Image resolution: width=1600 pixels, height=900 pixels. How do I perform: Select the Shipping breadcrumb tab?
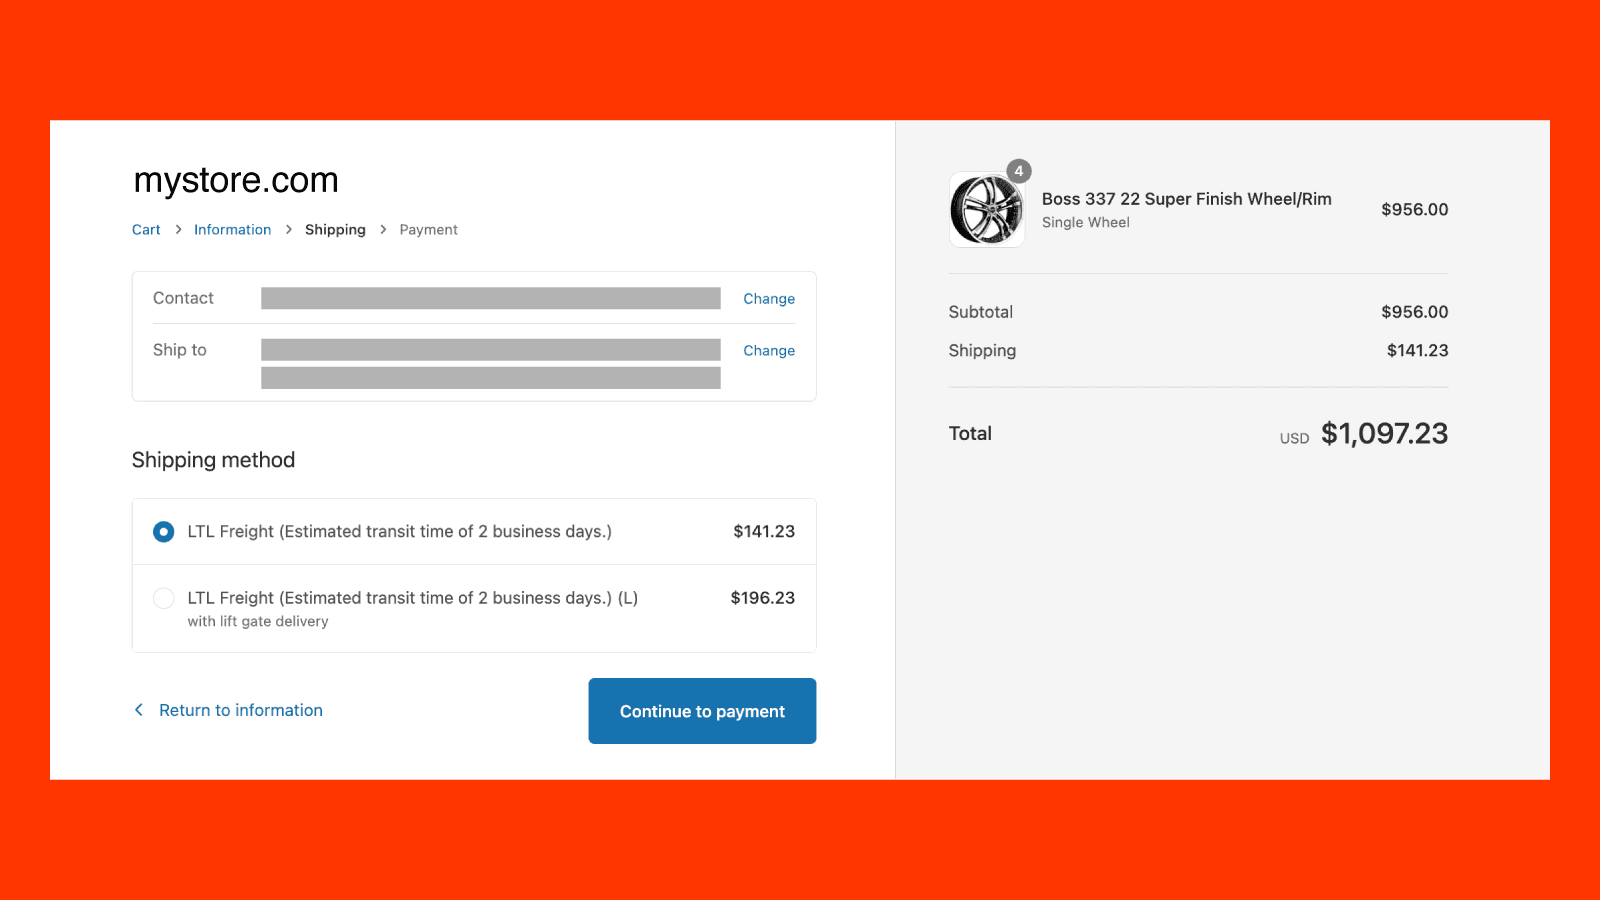click(x=335, y=229)
